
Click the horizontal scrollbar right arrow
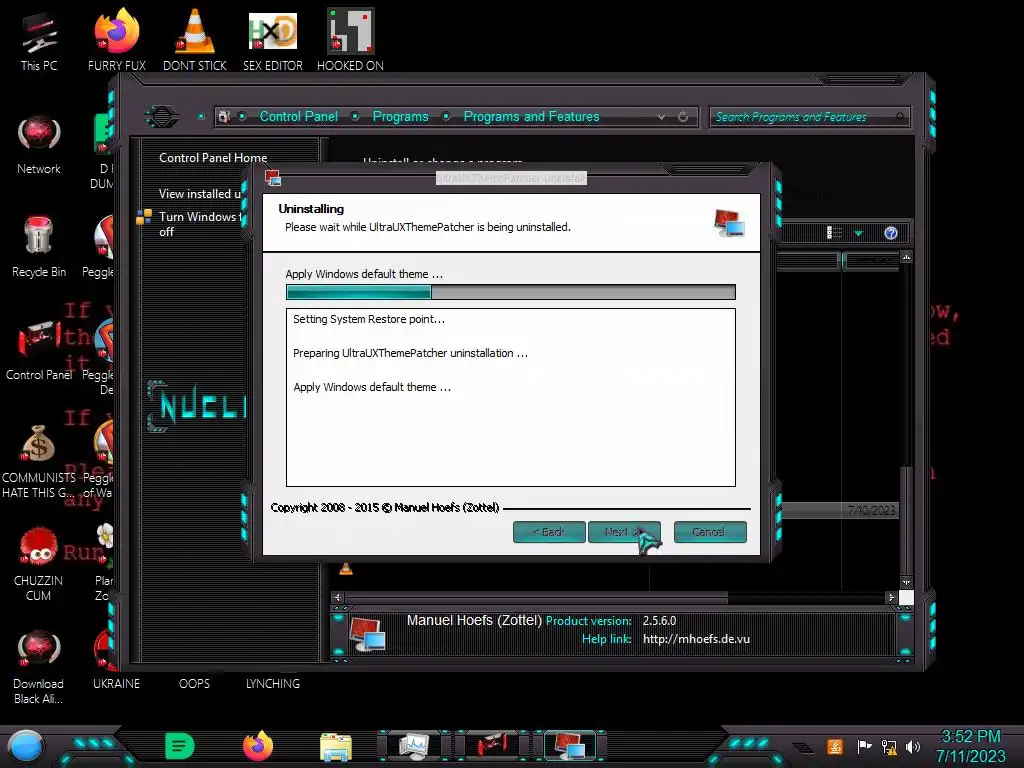pyautogui.click(x=891, y=597)
